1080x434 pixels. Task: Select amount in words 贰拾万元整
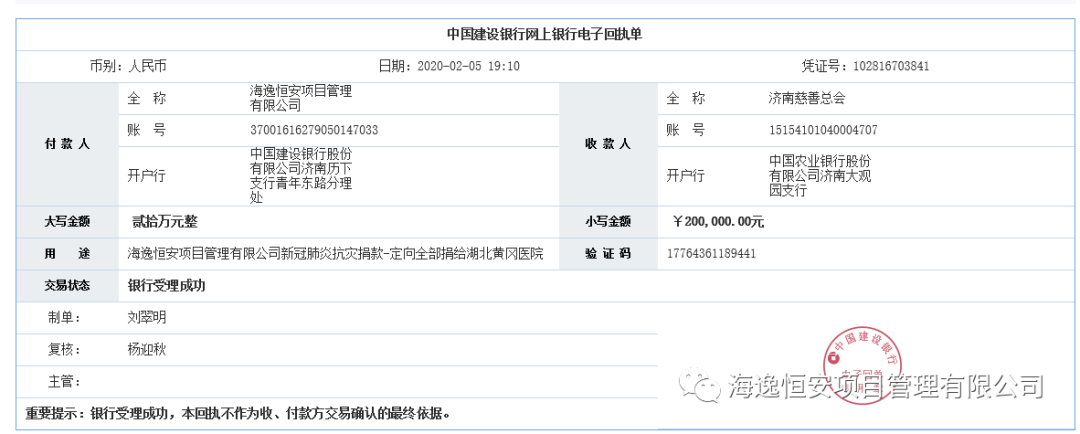[165, 222]
